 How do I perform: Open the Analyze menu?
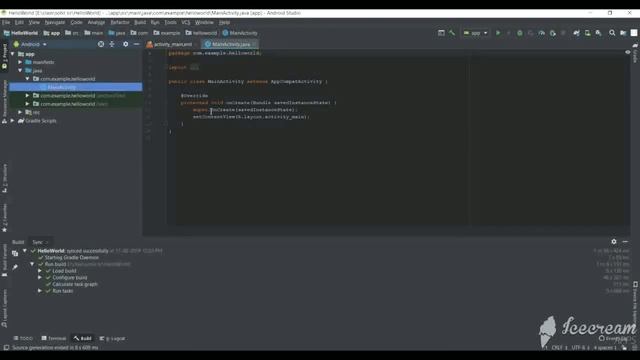coord(96,22)
